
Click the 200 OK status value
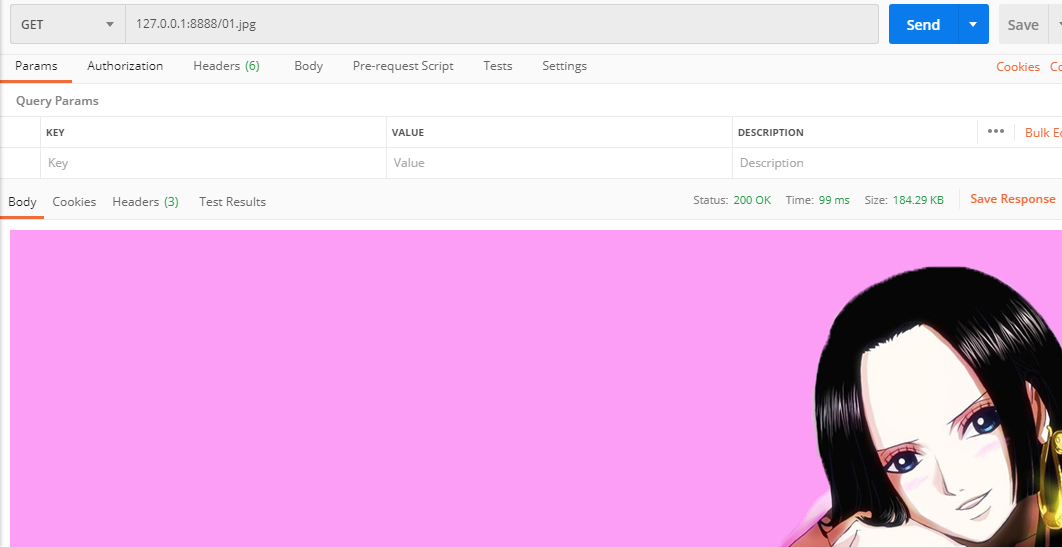point(752,201)
